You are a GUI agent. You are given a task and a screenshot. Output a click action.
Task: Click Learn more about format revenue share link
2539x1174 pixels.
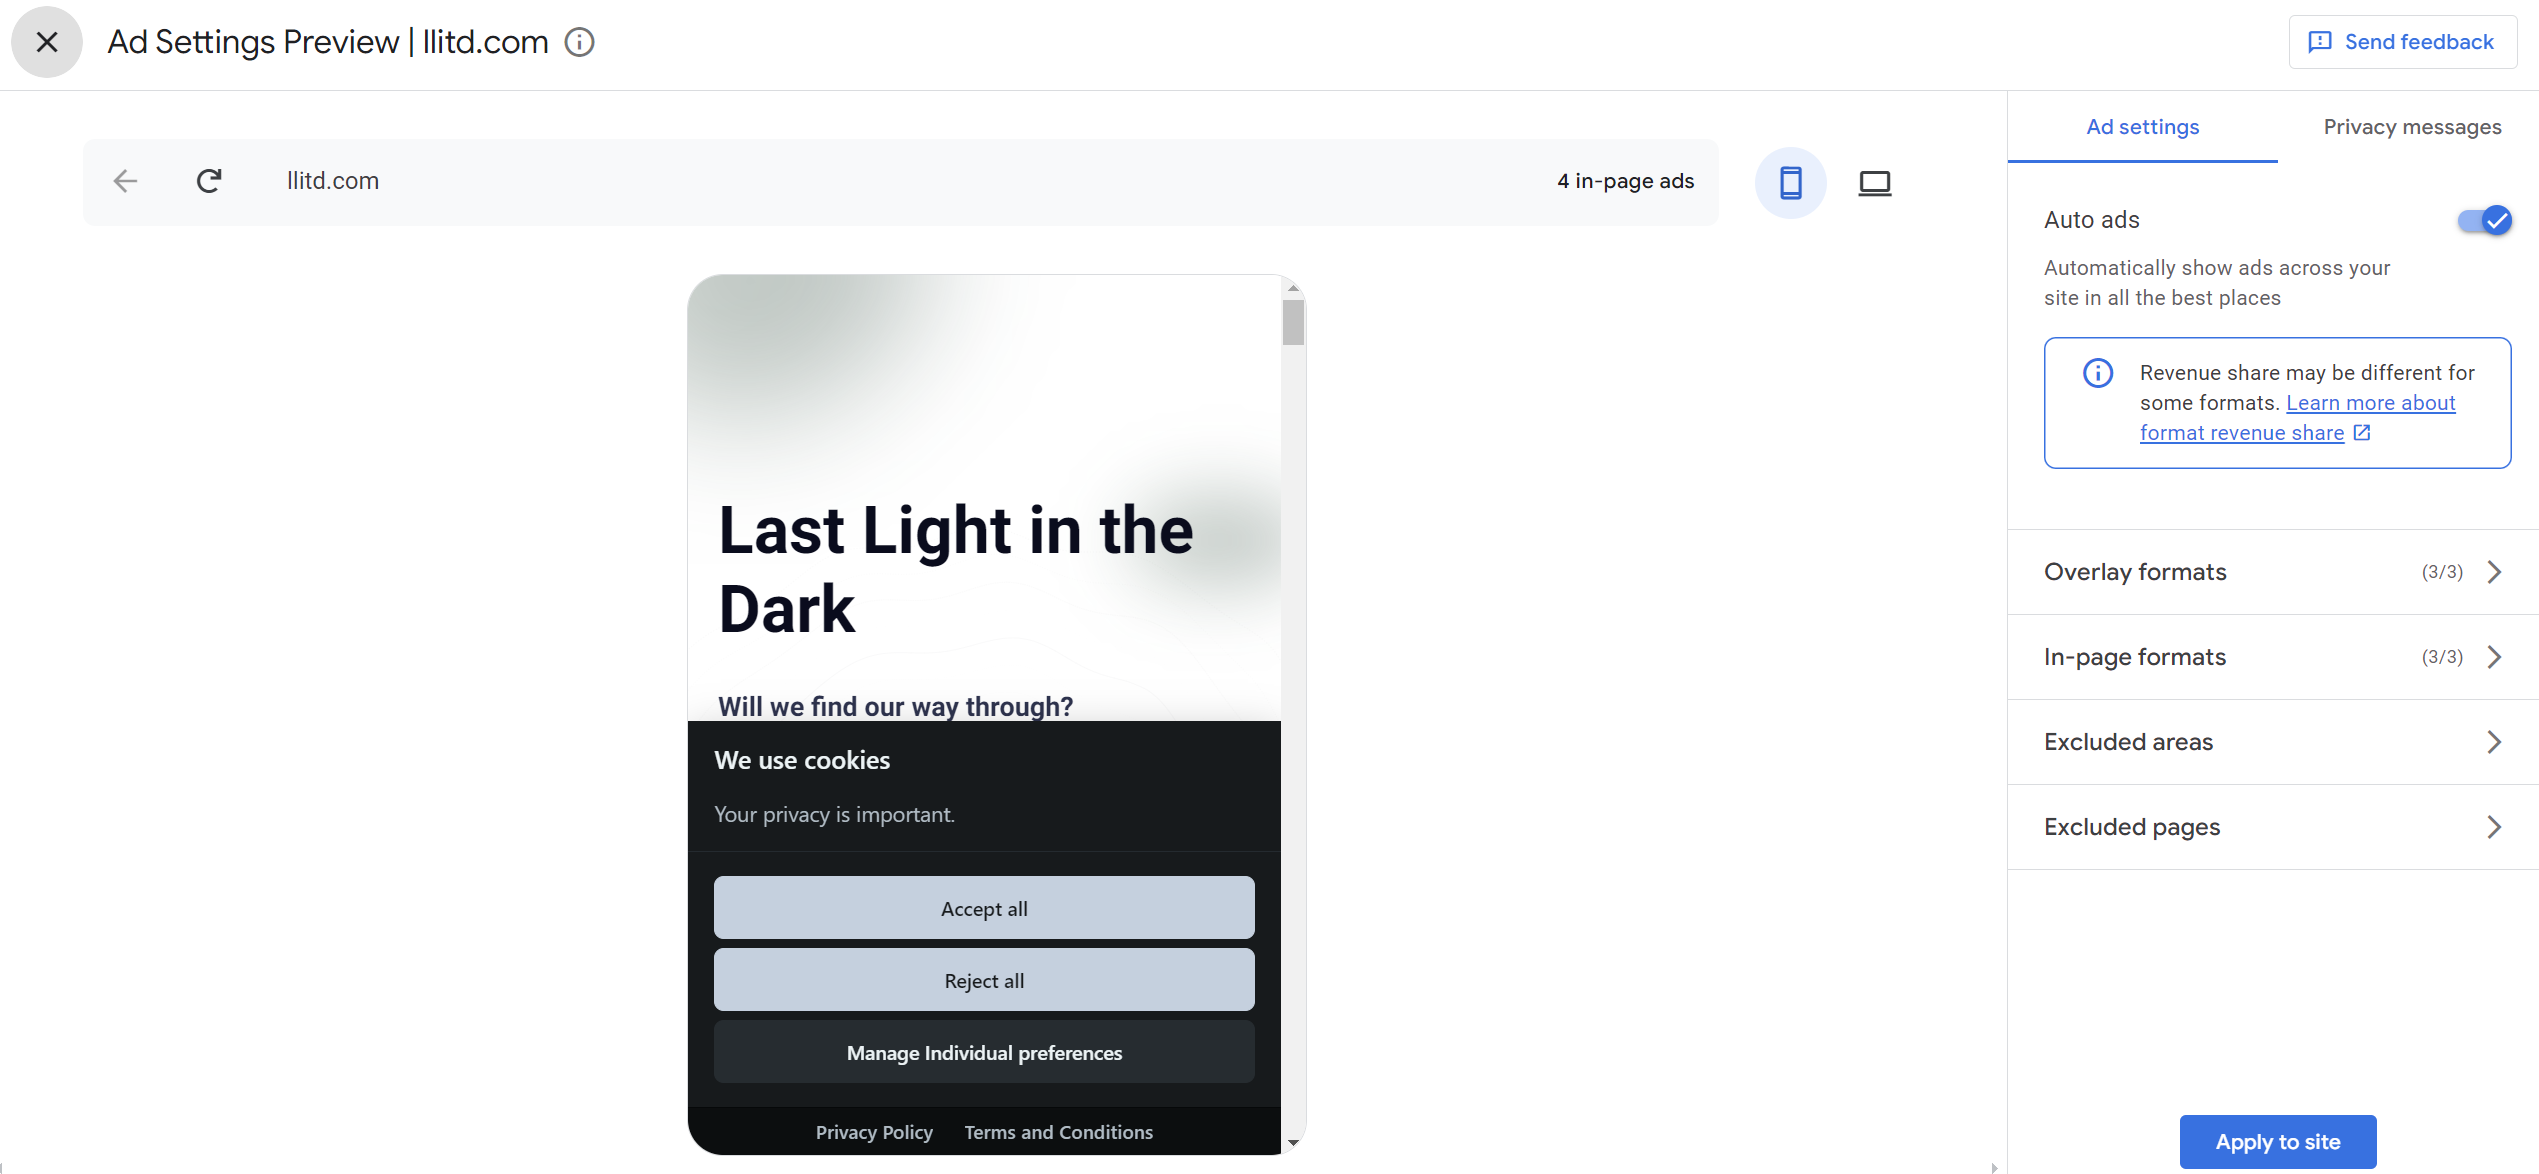(2251, 416)
